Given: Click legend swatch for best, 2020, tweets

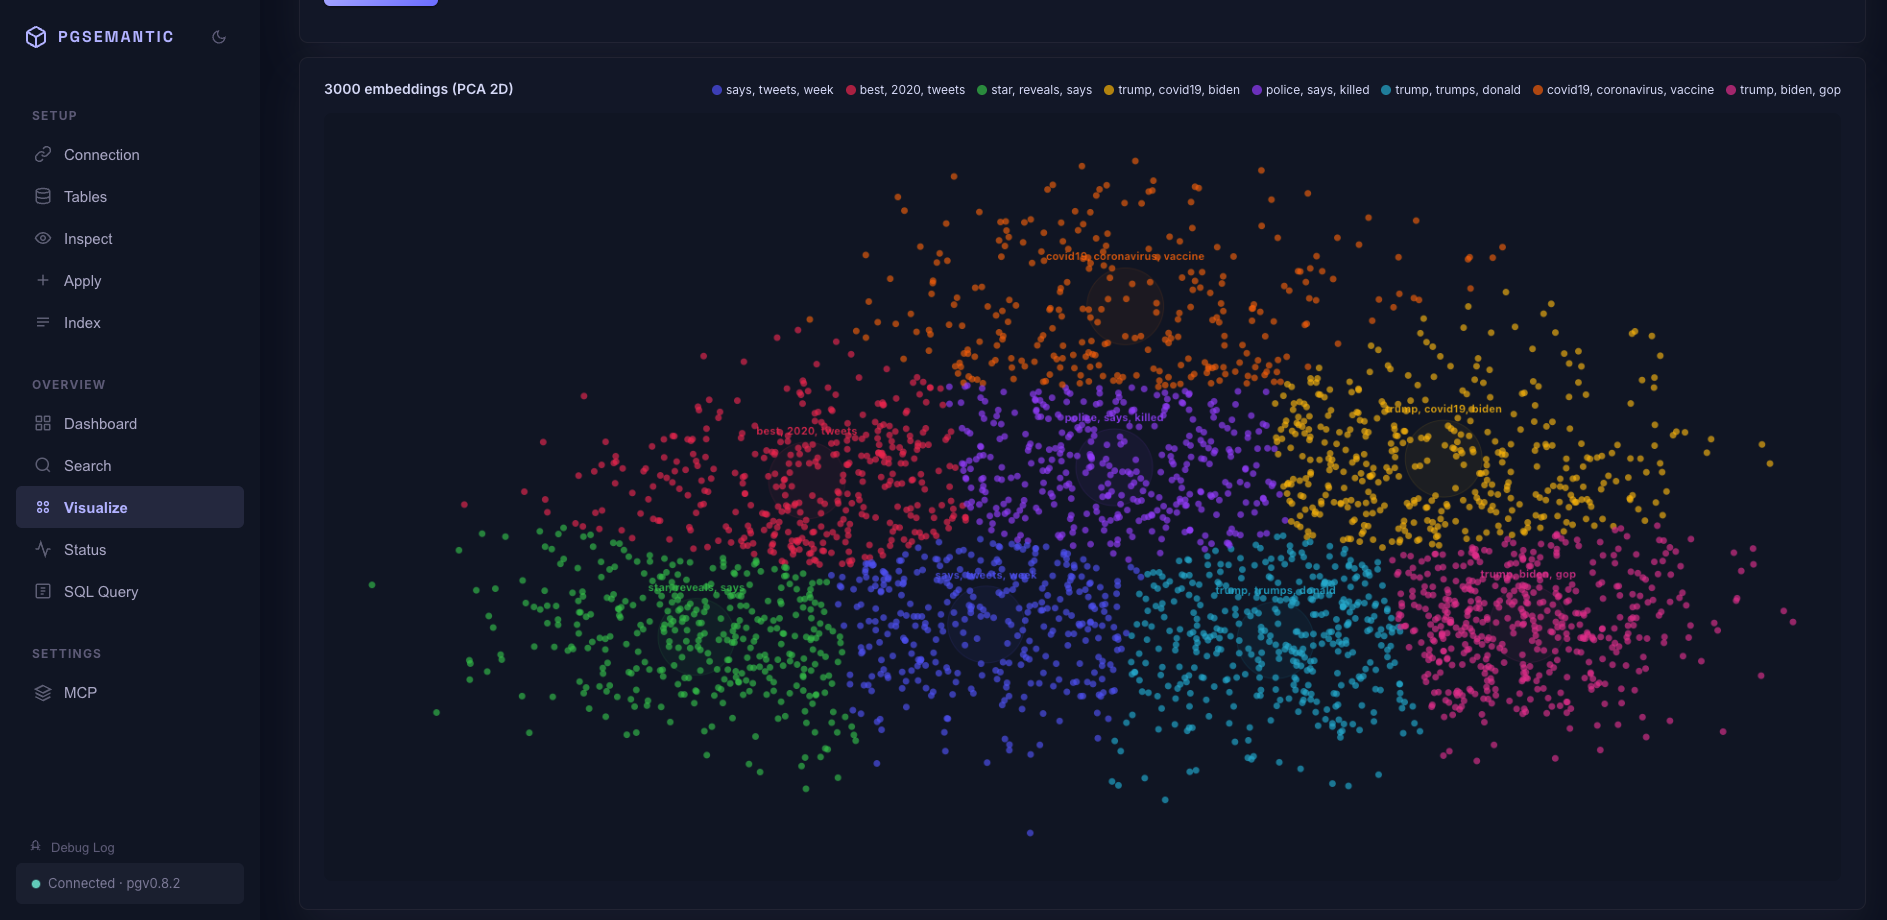Looking at the screenshot, I should coord(851,90).
